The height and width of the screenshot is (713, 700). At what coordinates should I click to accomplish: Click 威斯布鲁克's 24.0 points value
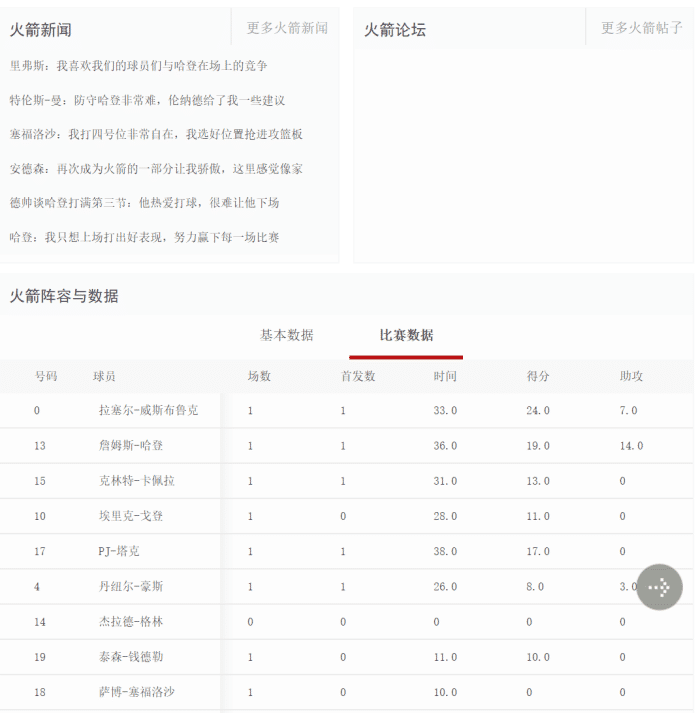pos(538,411)
